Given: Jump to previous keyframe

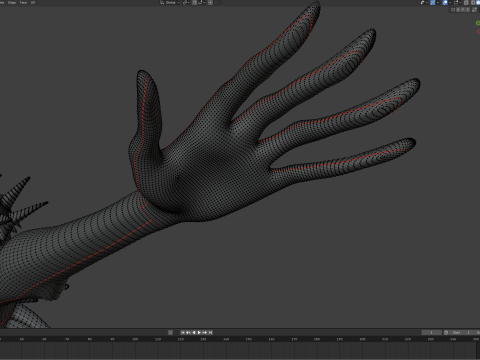Looking at the screenshot, I should (188, 332).
